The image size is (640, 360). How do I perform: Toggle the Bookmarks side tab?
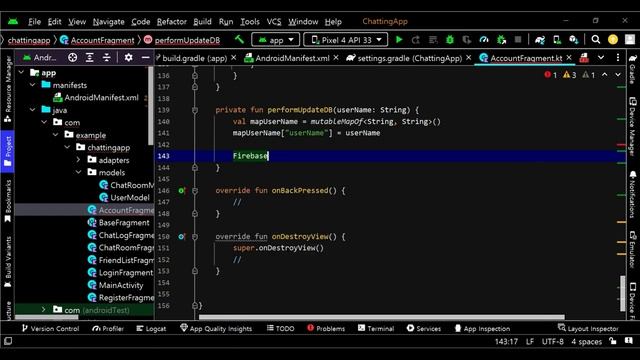[7, 201]
